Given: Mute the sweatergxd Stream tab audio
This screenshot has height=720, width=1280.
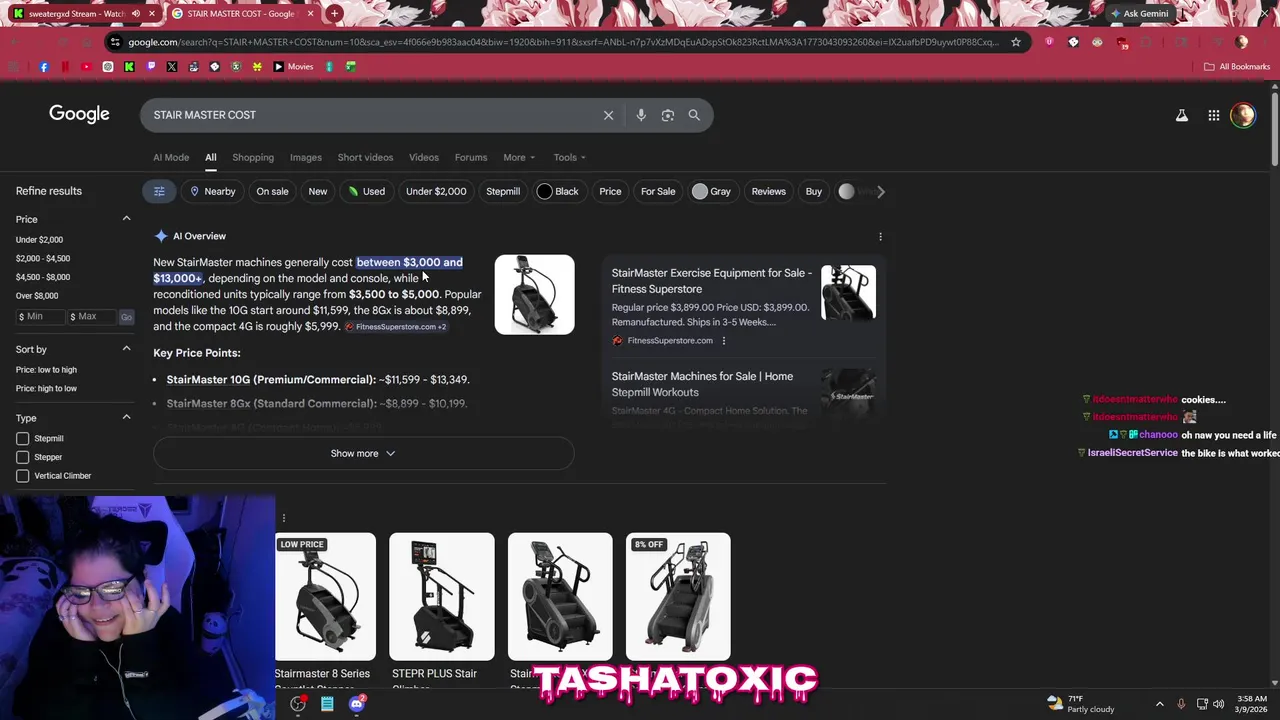Looking at the screenshot, I should [136, 14].
